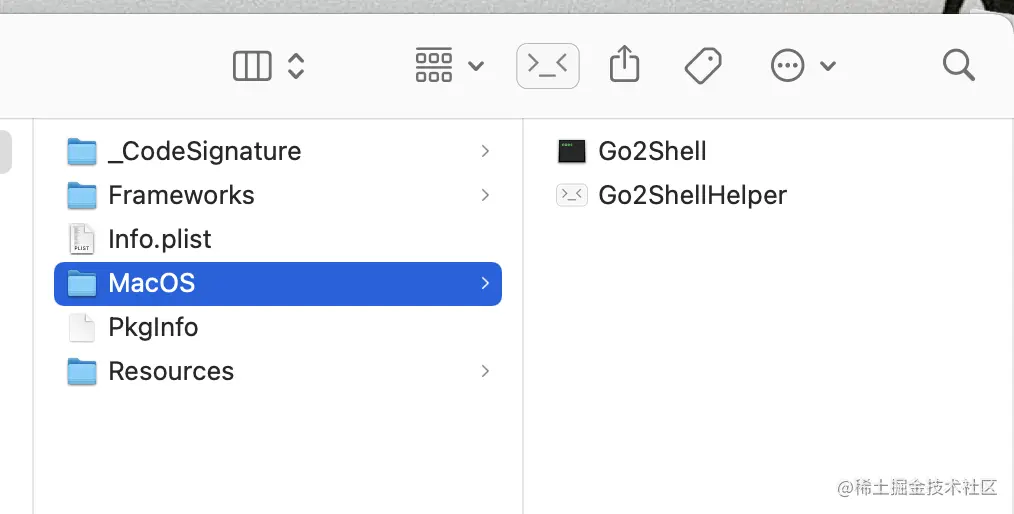Screen dimensions: 1014x514
Task: Select the Go2Shell executable file
Action: [x=652, y=151]
